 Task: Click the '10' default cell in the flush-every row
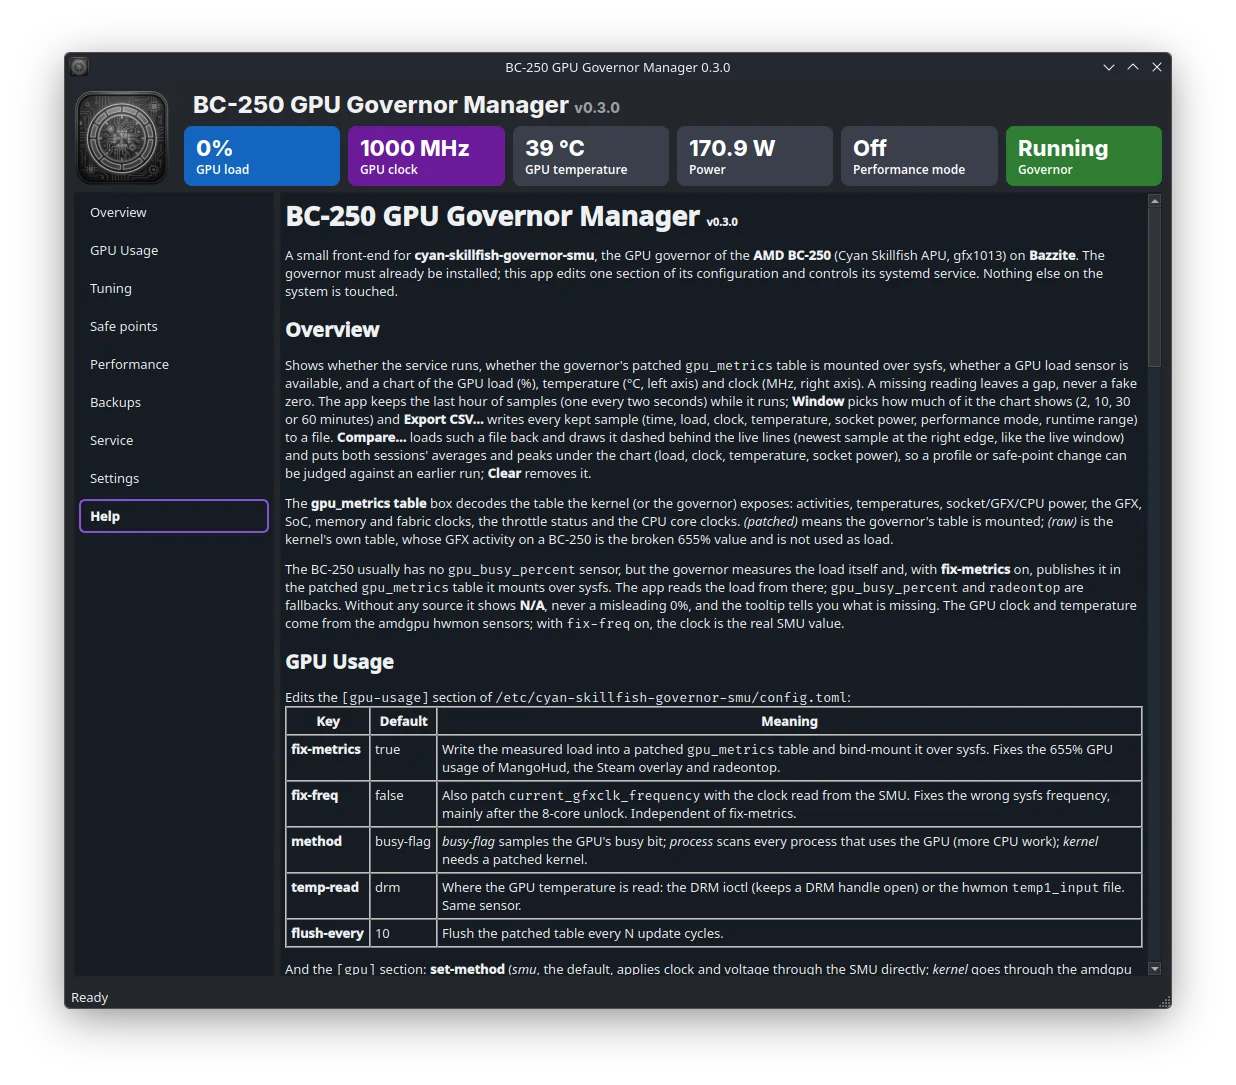tap(403, 933)
